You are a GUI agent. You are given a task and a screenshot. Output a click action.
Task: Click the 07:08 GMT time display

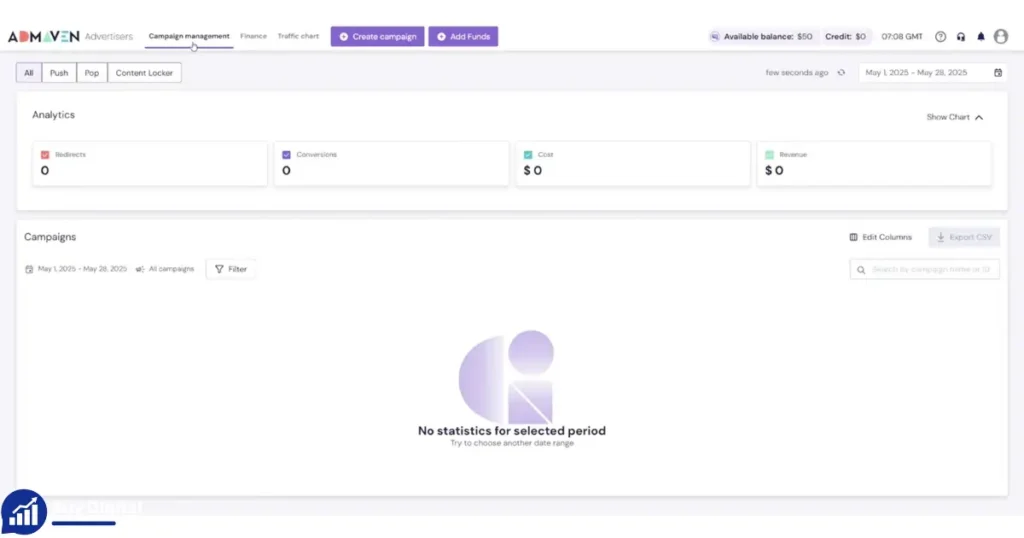coord(902,37)
